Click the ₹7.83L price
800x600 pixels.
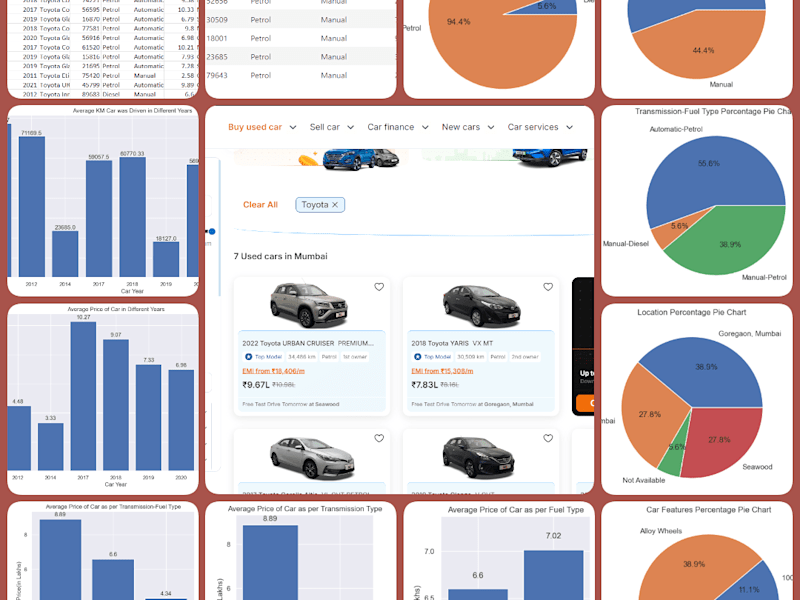[424, 385]
